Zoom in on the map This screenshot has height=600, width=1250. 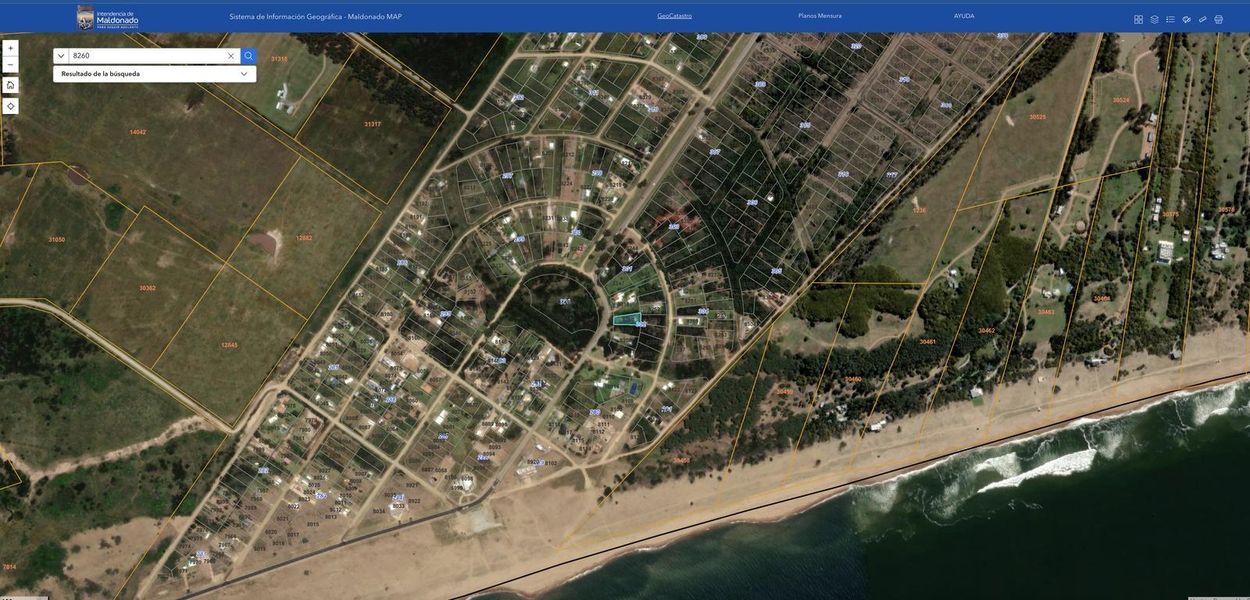tap(10, 48)
